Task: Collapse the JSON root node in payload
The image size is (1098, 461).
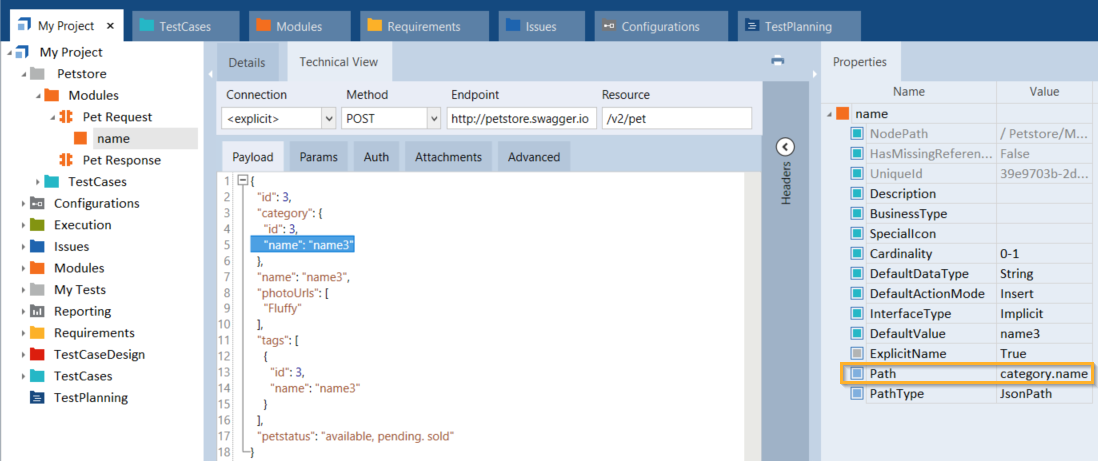Action: [242, 181]
